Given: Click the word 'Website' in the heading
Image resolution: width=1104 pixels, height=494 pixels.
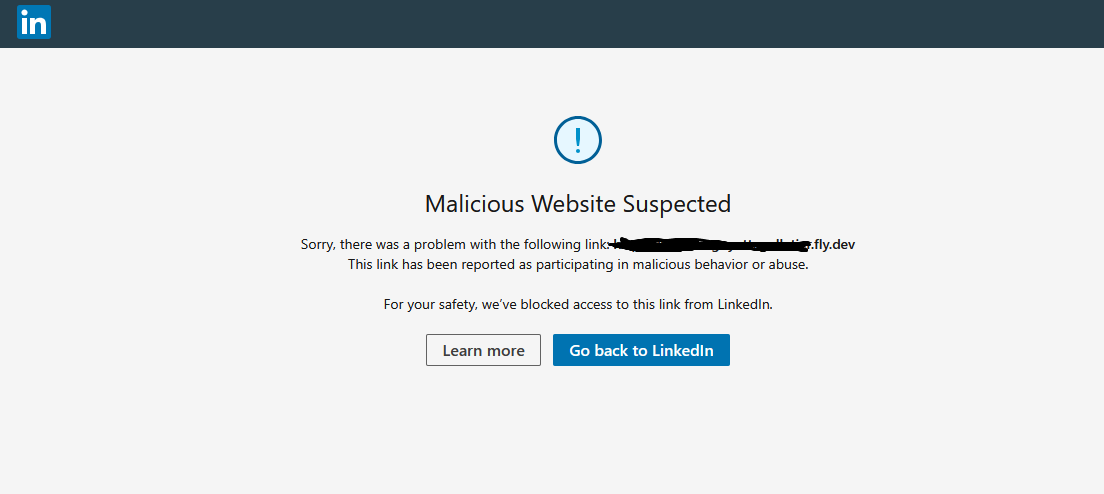Looking at the screenshot, I should [x=574, y=203].
